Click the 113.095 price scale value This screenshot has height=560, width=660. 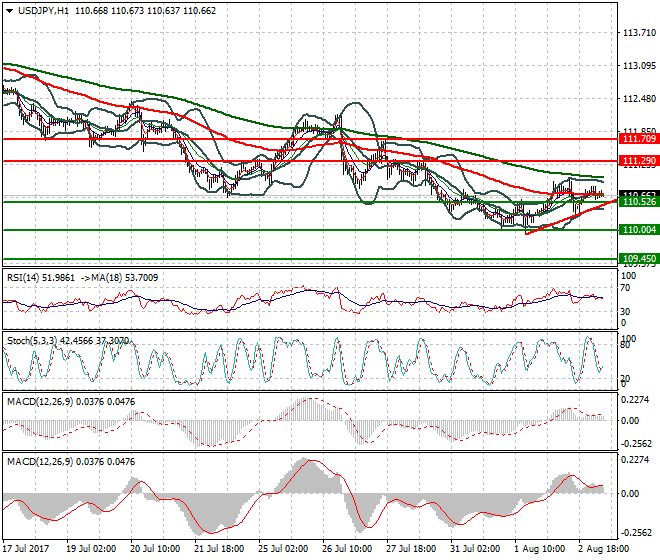click(x=639, y=66)
